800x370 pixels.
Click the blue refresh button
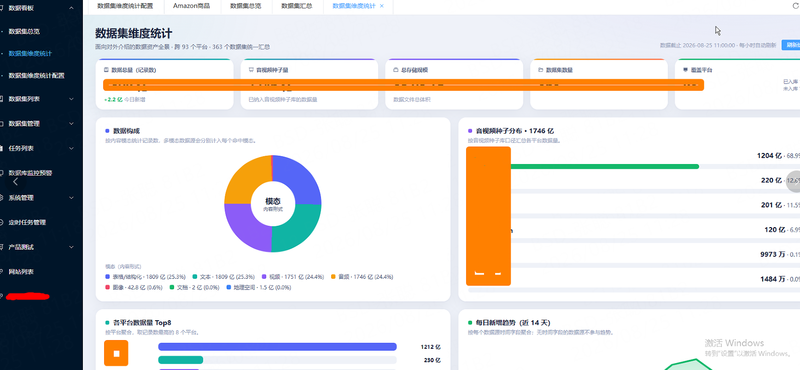coord(791,45)
